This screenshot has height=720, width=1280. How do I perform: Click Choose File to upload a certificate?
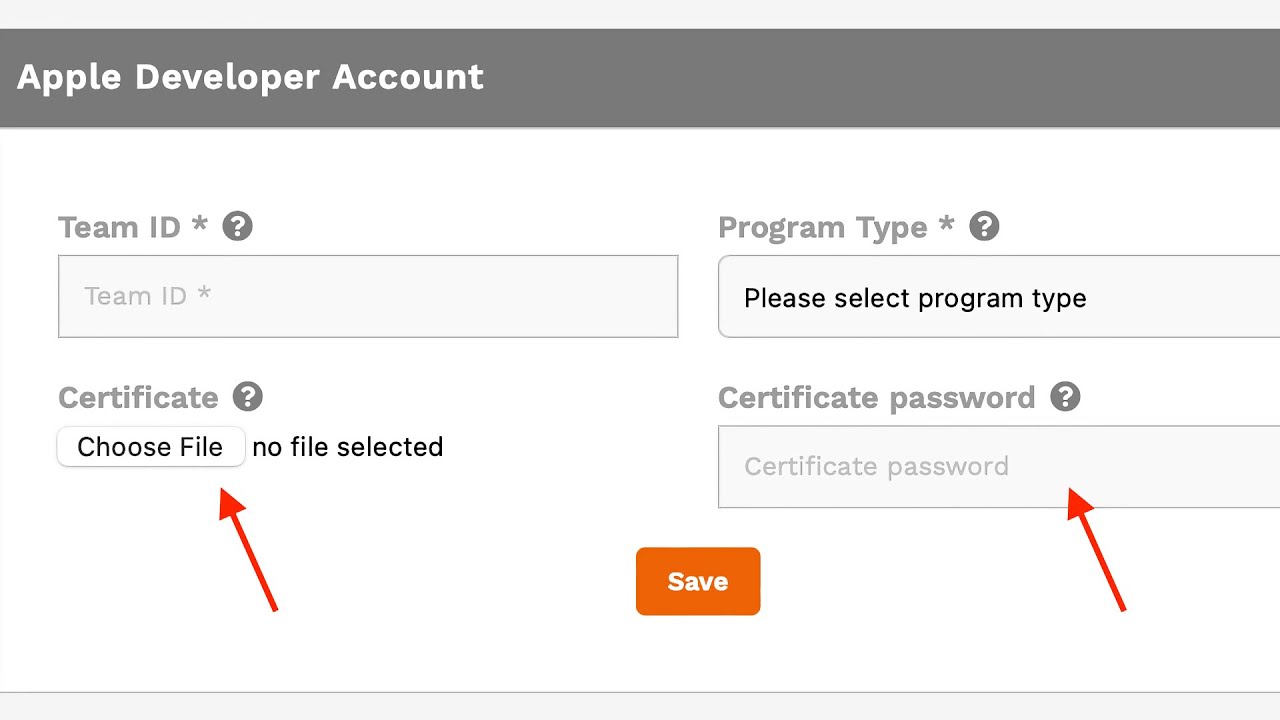(x=150, y=447)
